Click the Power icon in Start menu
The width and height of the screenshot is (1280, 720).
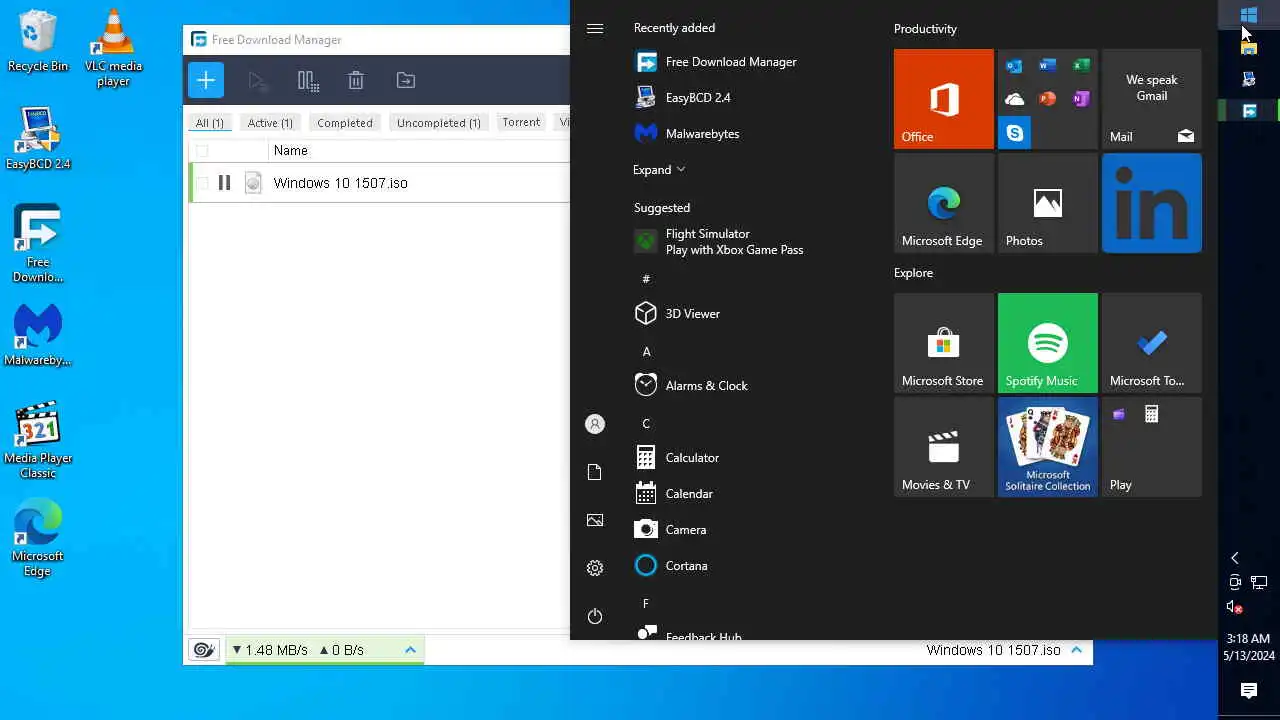click(595, 616)
